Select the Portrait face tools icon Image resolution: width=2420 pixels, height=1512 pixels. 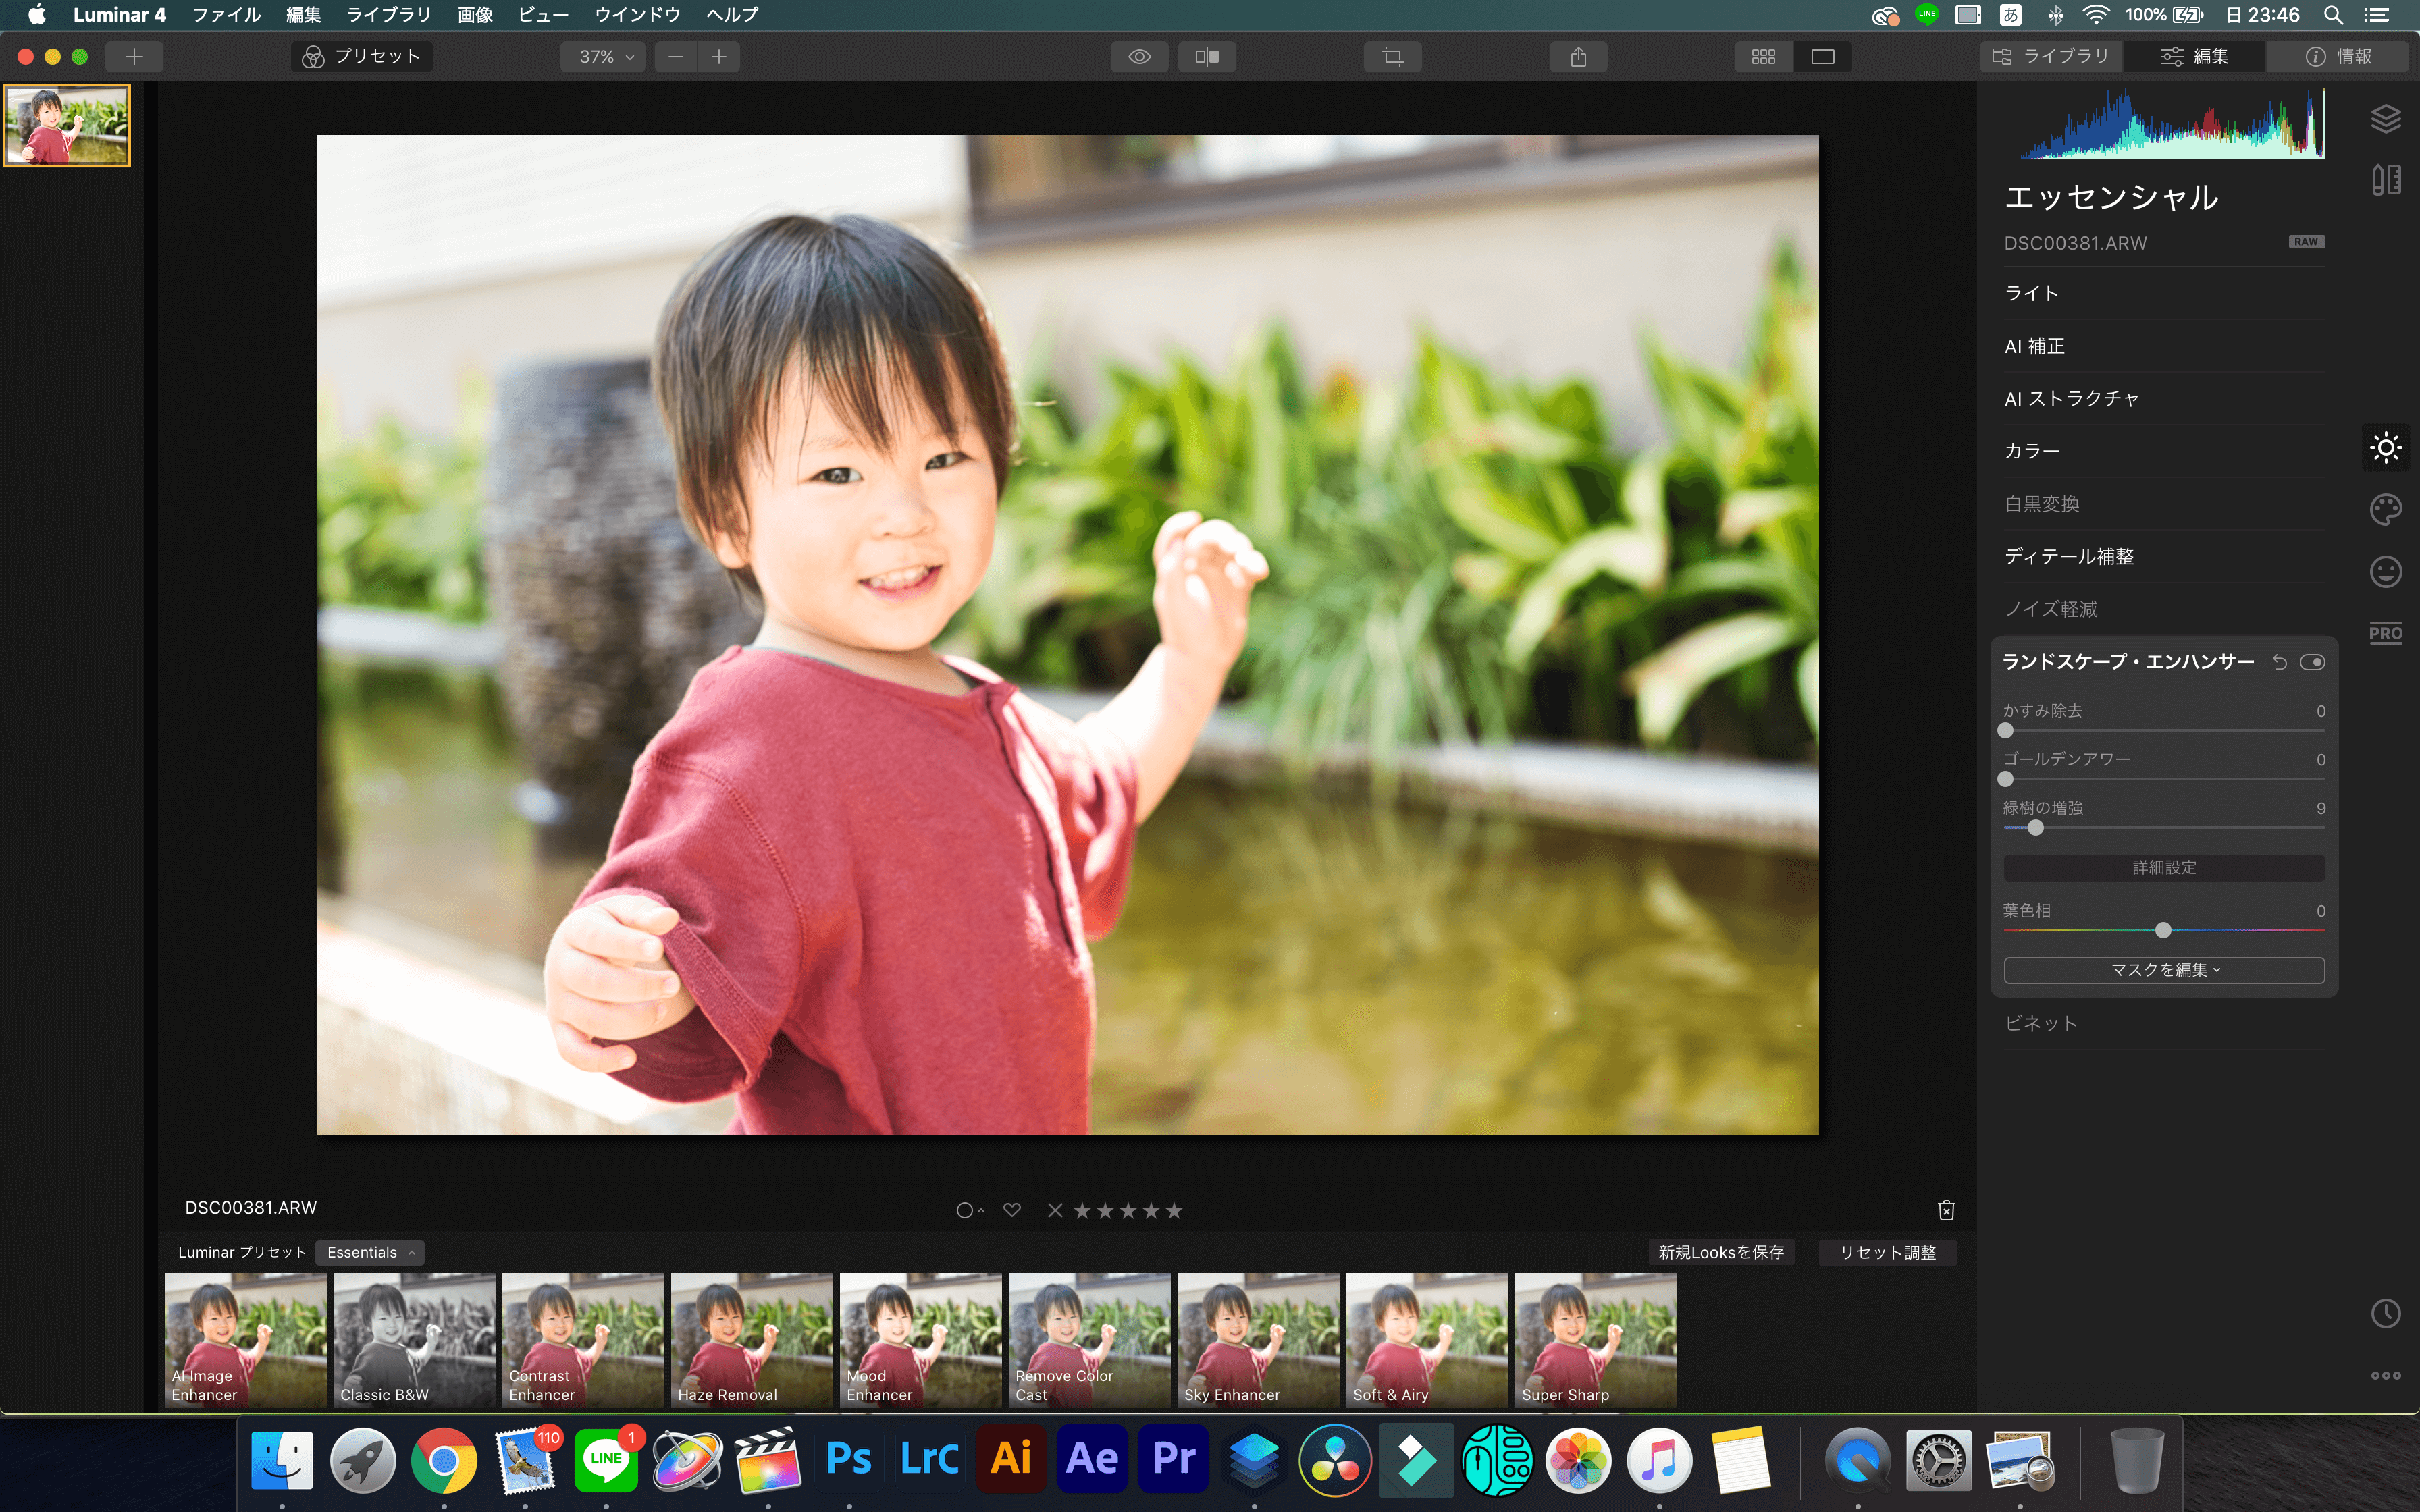[2385, 571]
